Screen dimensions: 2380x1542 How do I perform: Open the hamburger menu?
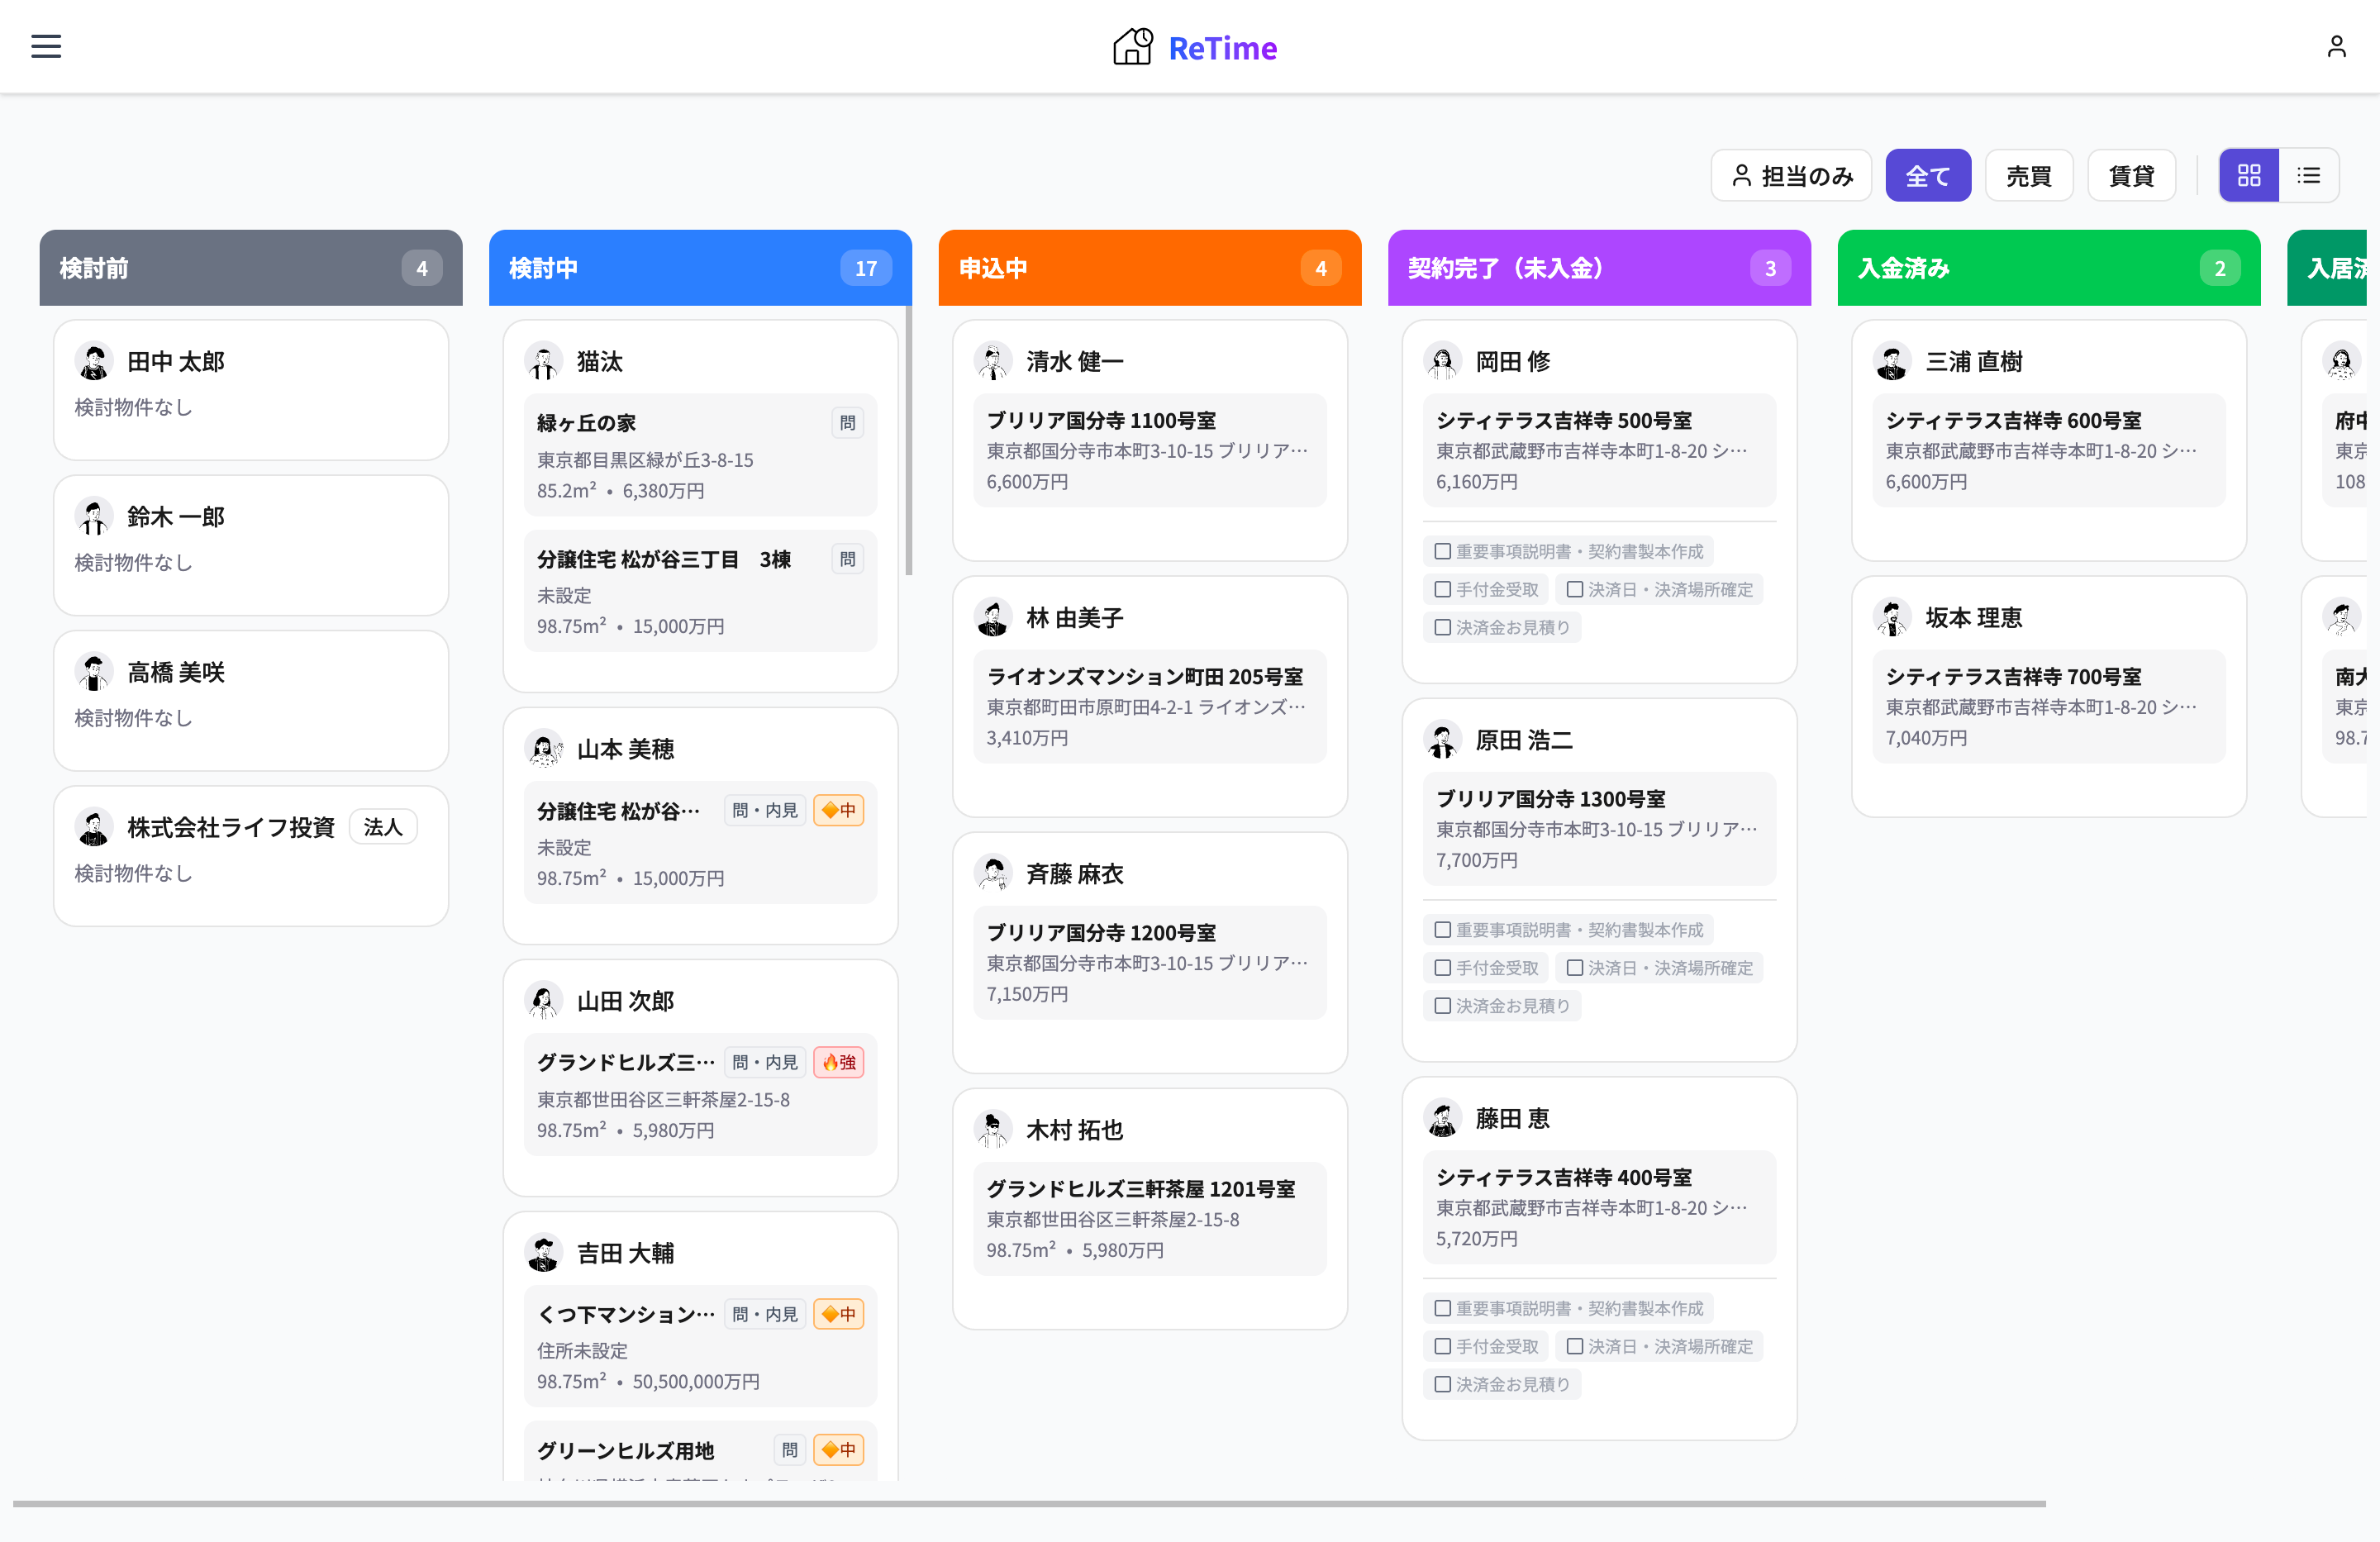click(x=46, y=46)
